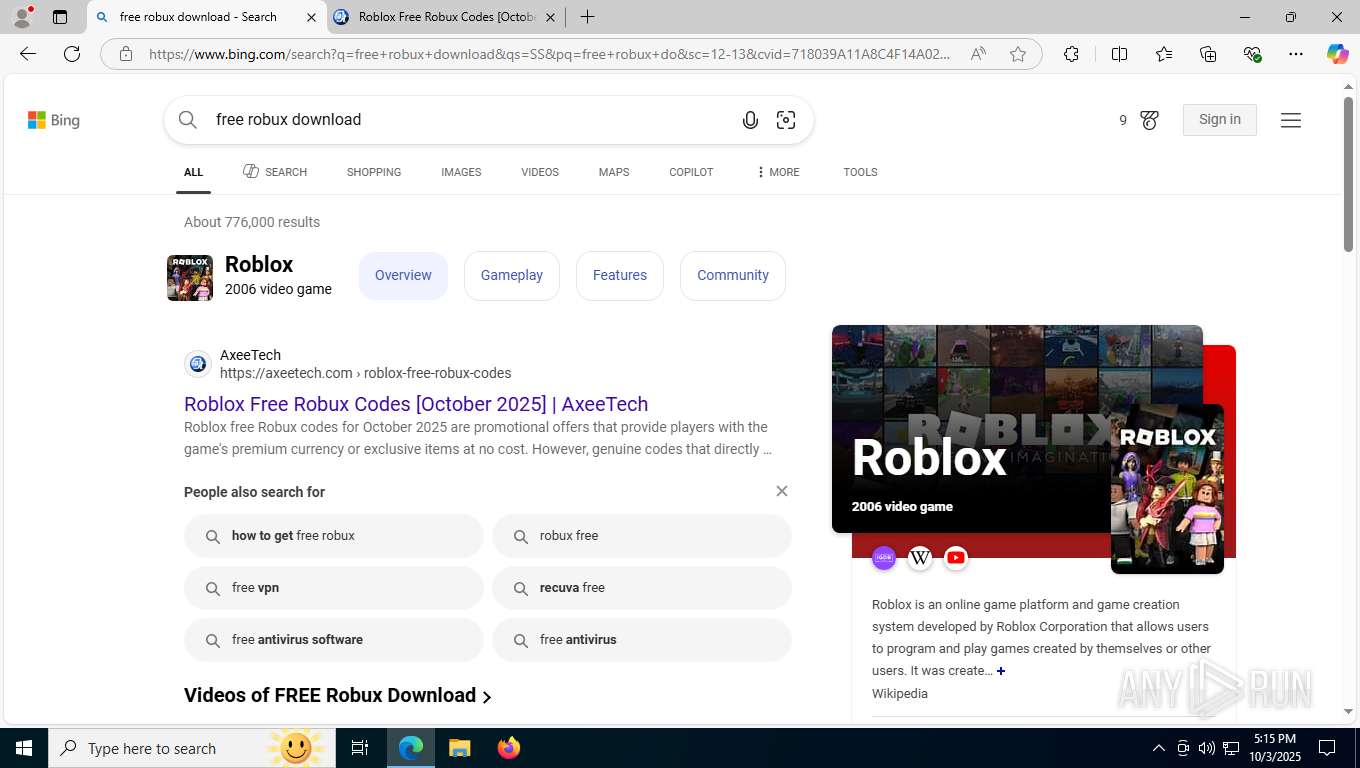
Task: Search suggestion recuva free
Action: click(641, 588)
